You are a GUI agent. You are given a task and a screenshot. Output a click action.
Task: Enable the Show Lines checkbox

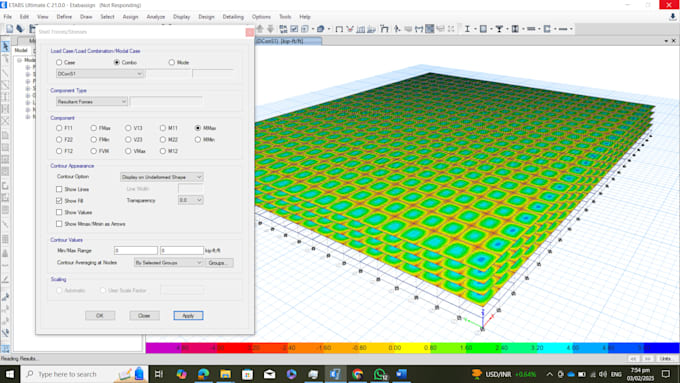pyautogui.click(x=59, y=189)
